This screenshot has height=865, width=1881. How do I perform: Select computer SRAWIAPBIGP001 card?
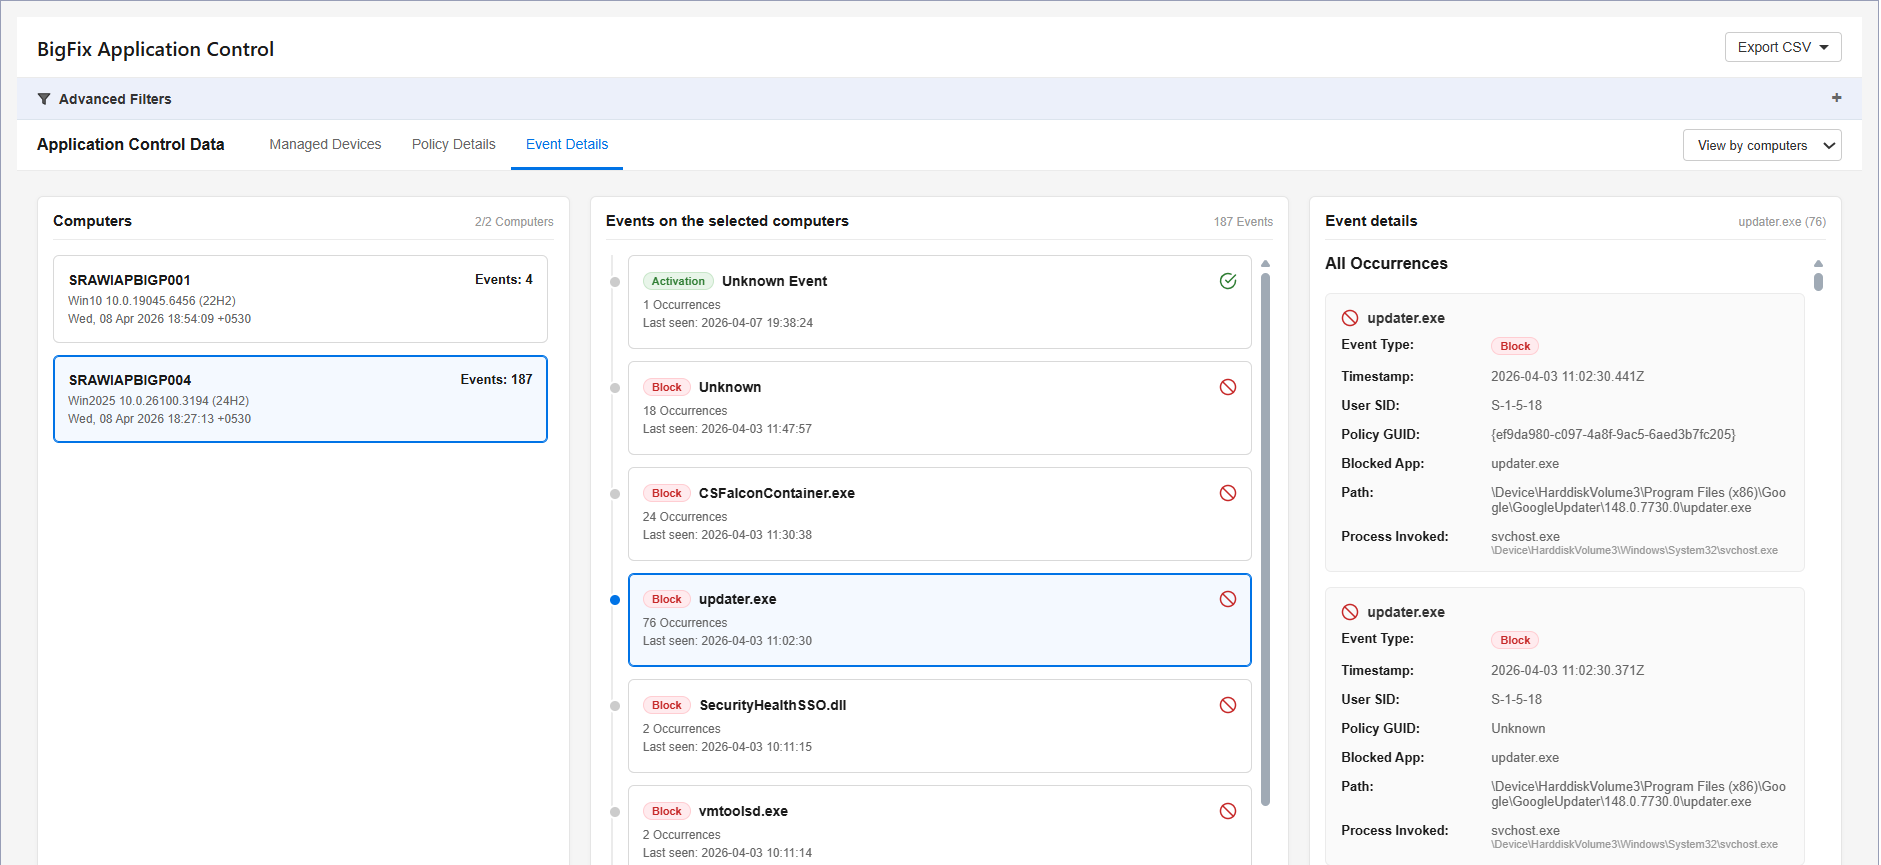(x=300, y=299)
